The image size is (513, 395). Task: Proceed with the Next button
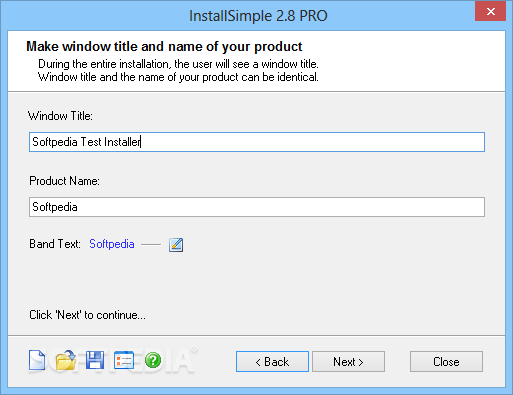point(348,361)
